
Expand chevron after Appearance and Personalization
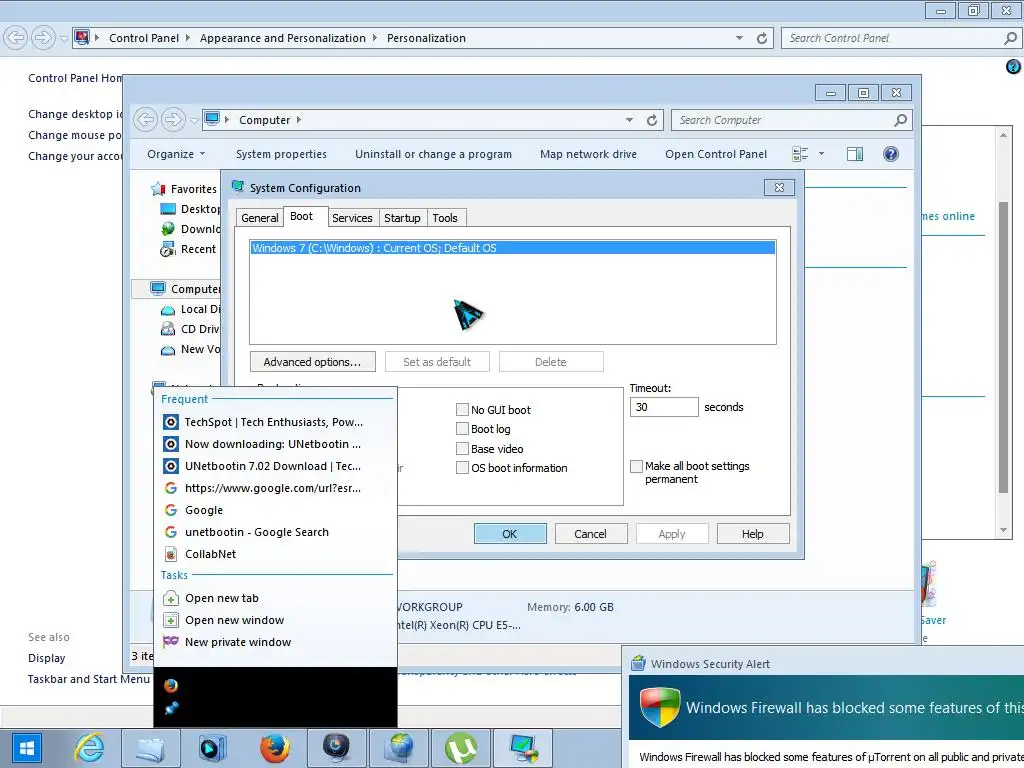click(375, 38)
